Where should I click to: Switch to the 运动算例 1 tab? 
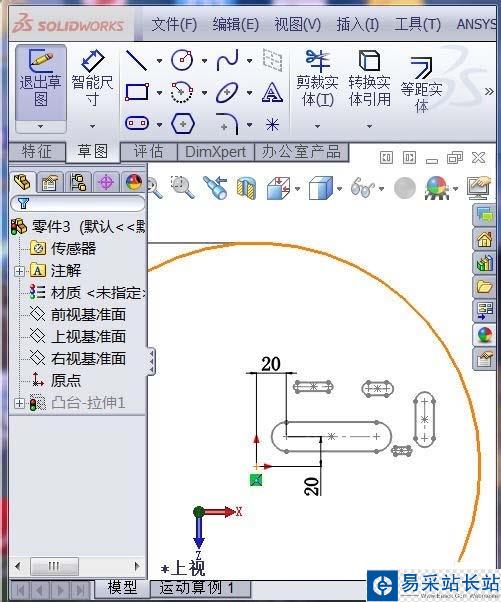(200, 588)
